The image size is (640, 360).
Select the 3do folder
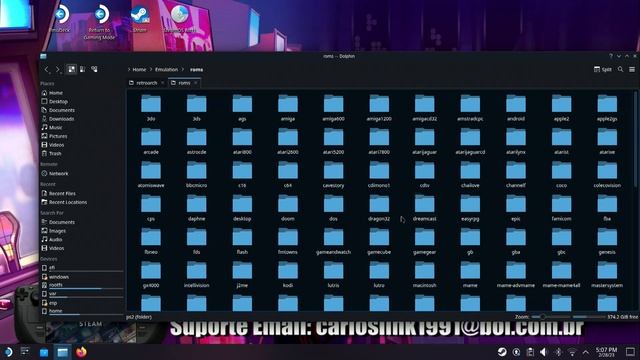pos(151,108)
